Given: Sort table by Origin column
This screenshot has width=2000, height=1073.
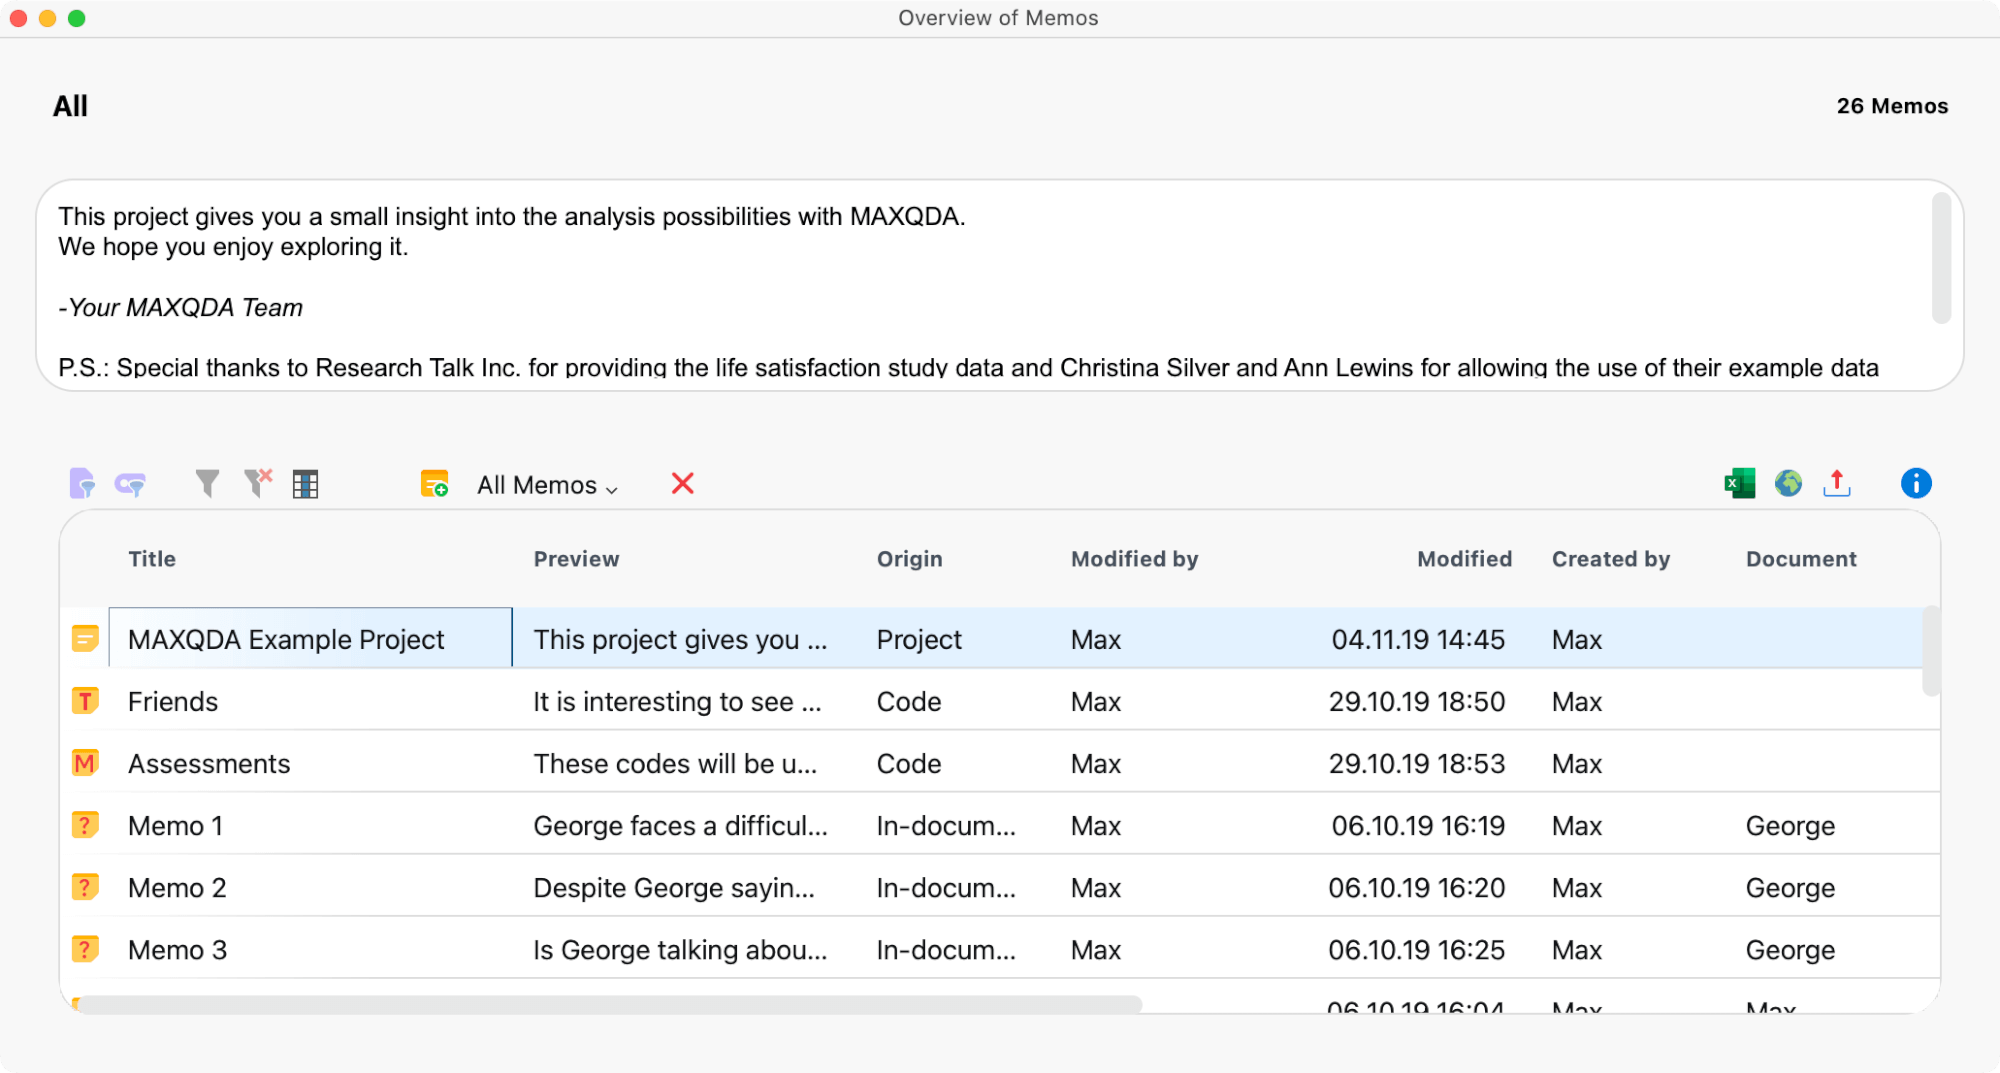Looking at the screenshot, I should (909, 559).
